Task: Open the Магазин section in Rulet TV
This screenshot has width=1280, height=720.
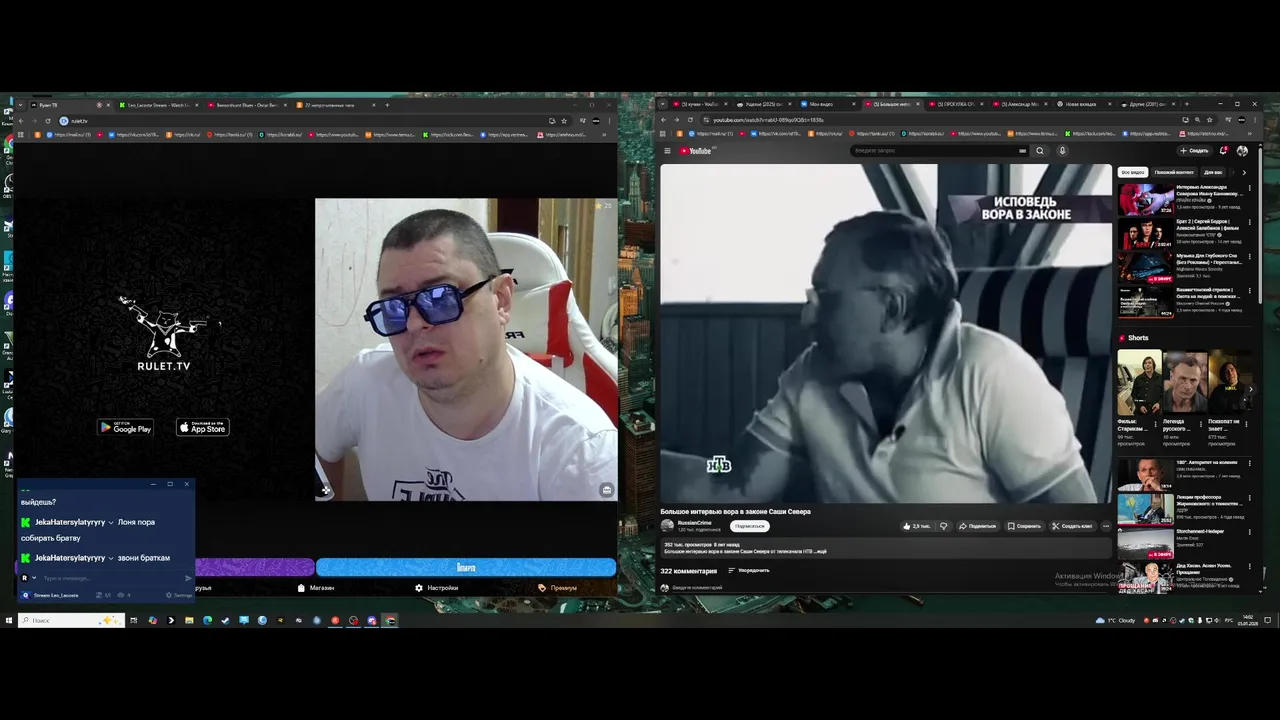Action: point(316,588)
